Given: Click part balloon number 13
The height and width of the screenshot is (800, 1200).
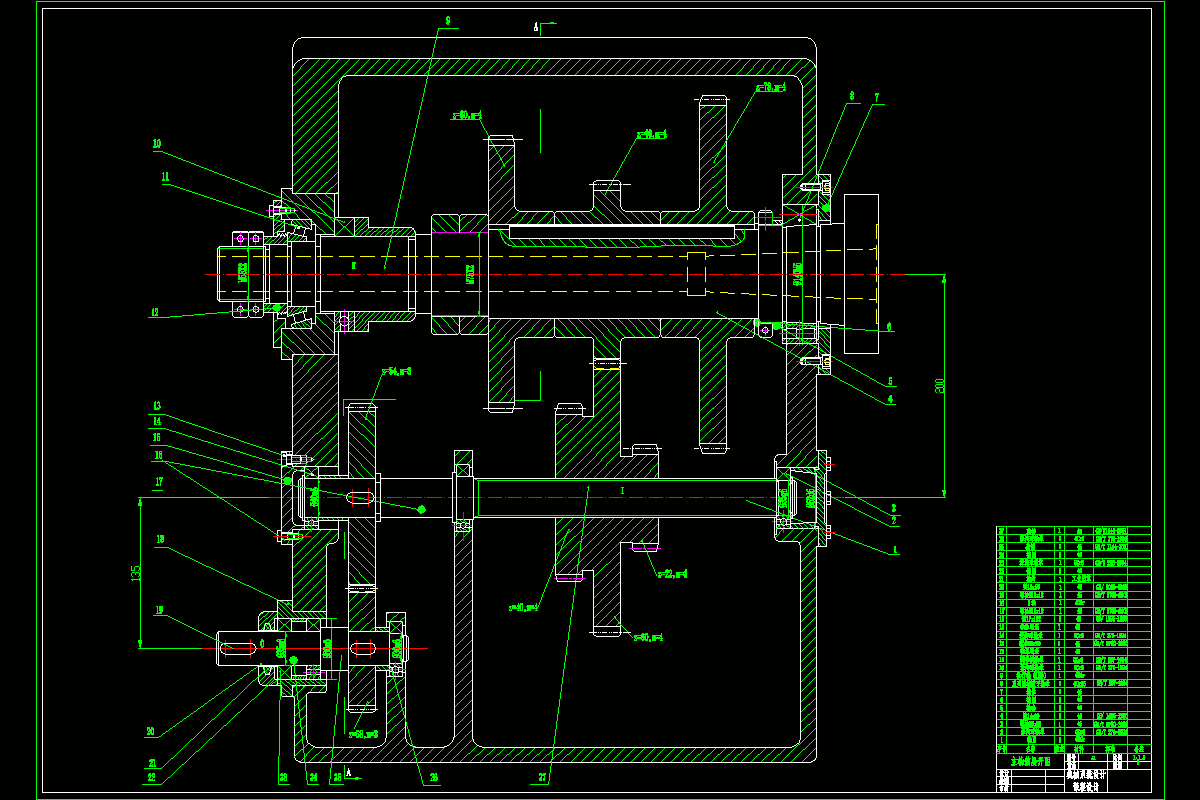Looking at the screenshot, I should 157,406.
